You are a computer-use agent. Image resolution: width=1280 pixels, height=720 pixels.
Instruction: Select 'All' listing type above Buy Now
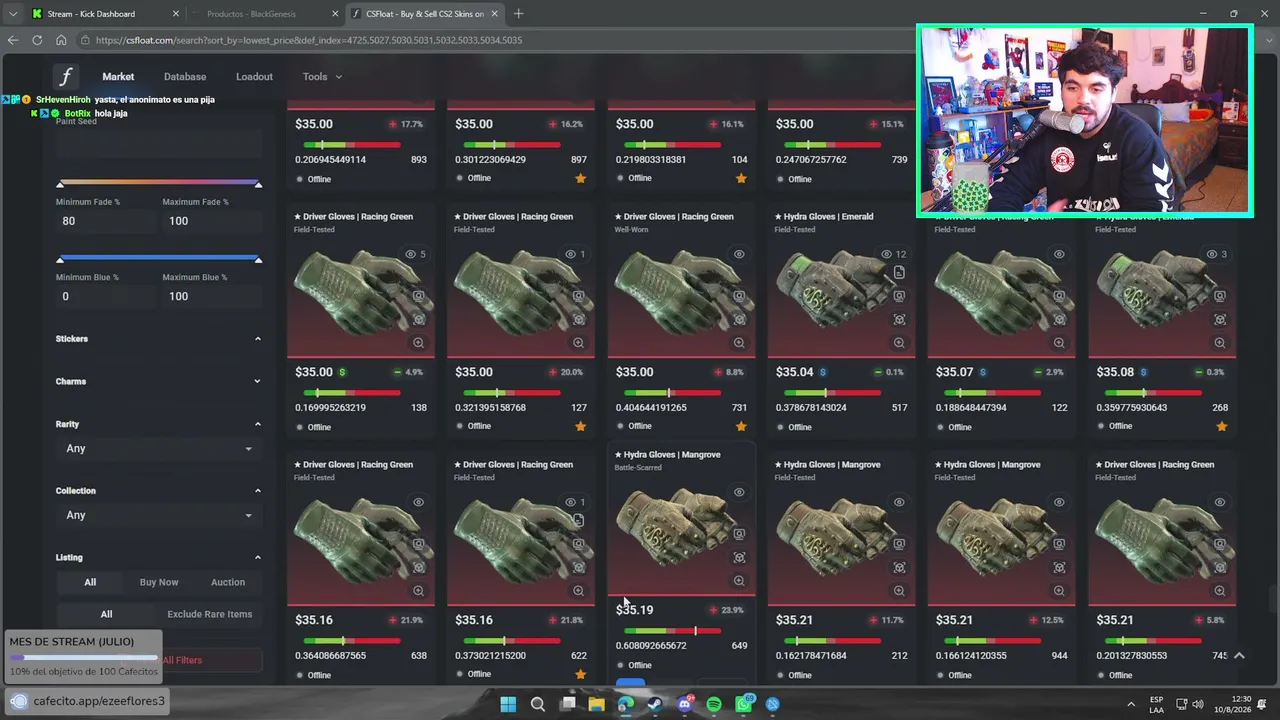pos(90,582)
